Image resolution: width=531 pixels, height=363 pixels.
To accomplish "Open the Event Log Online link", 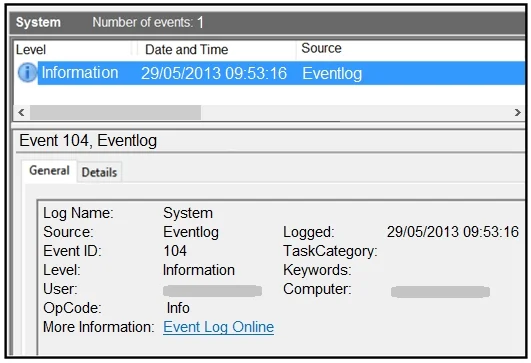I will [218, 327].
